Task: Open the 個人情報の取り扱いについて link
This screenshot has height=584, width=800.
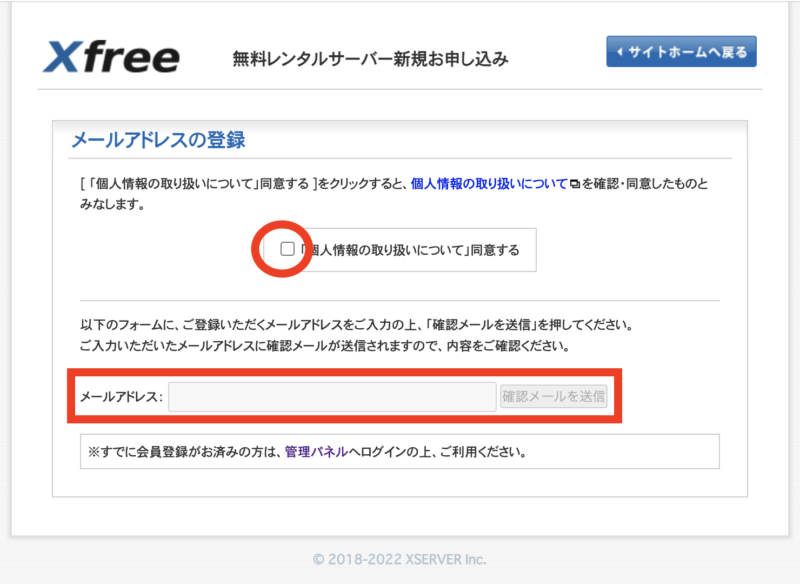Action: [x=489, y=184]
